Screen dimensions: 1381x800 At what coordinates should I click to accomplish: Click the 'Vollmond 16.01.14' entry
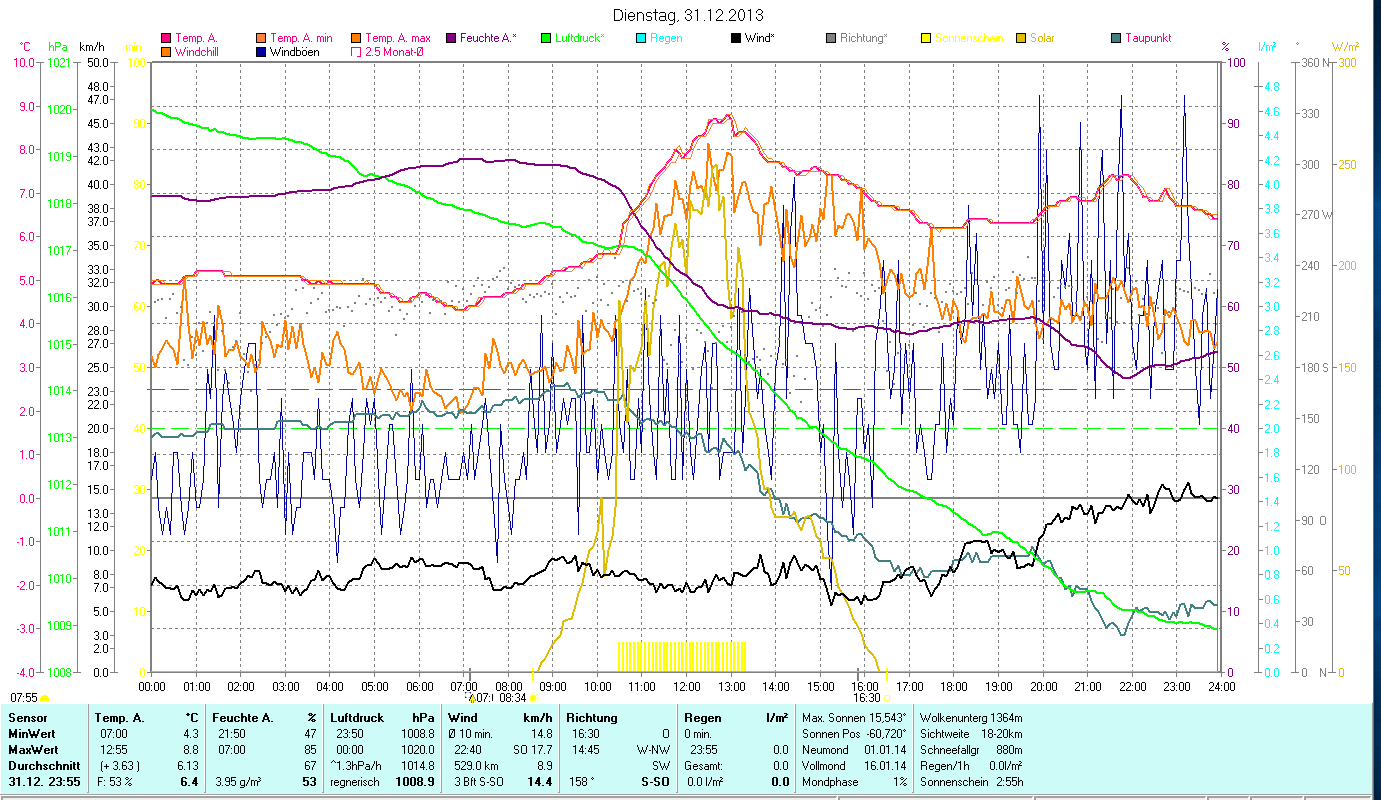click(x=854, y=766)
